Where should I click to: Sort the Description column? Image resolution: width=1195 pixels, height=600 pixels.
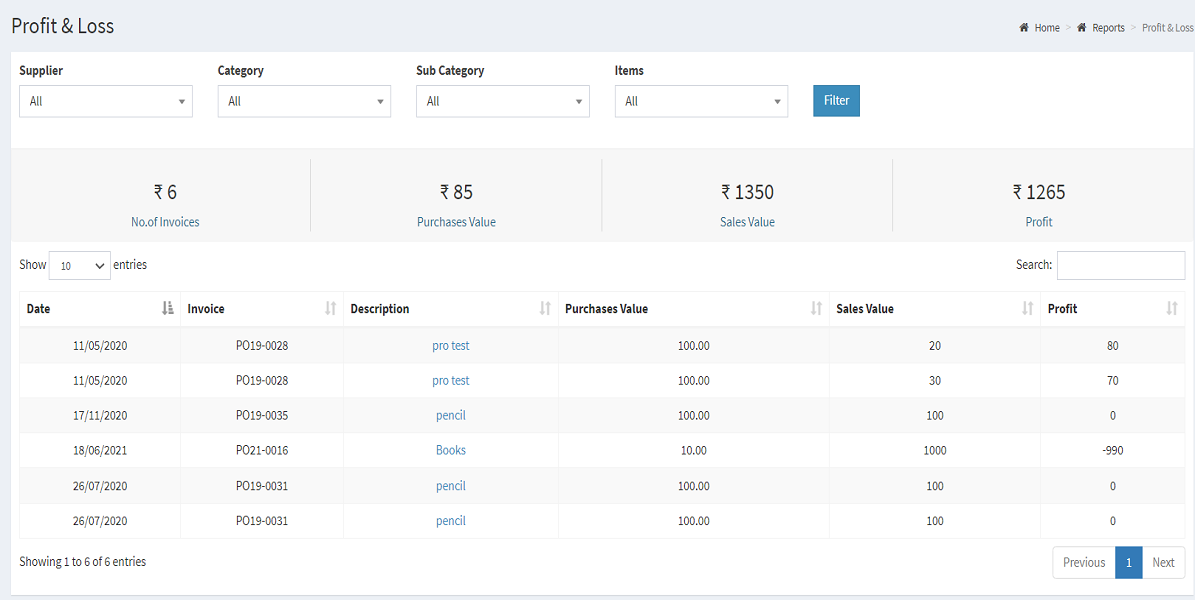tap(546, 309)
